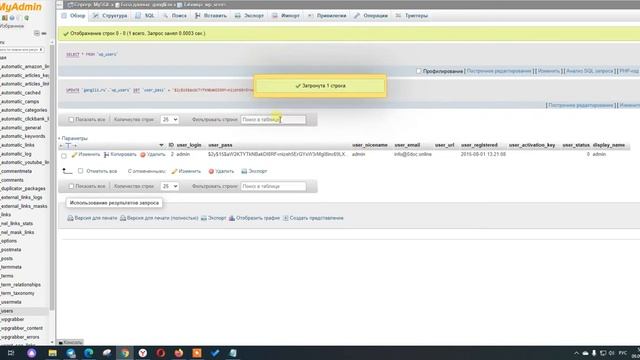Expand the Параметры options section

pyautogui.click(x=74, y=138)
